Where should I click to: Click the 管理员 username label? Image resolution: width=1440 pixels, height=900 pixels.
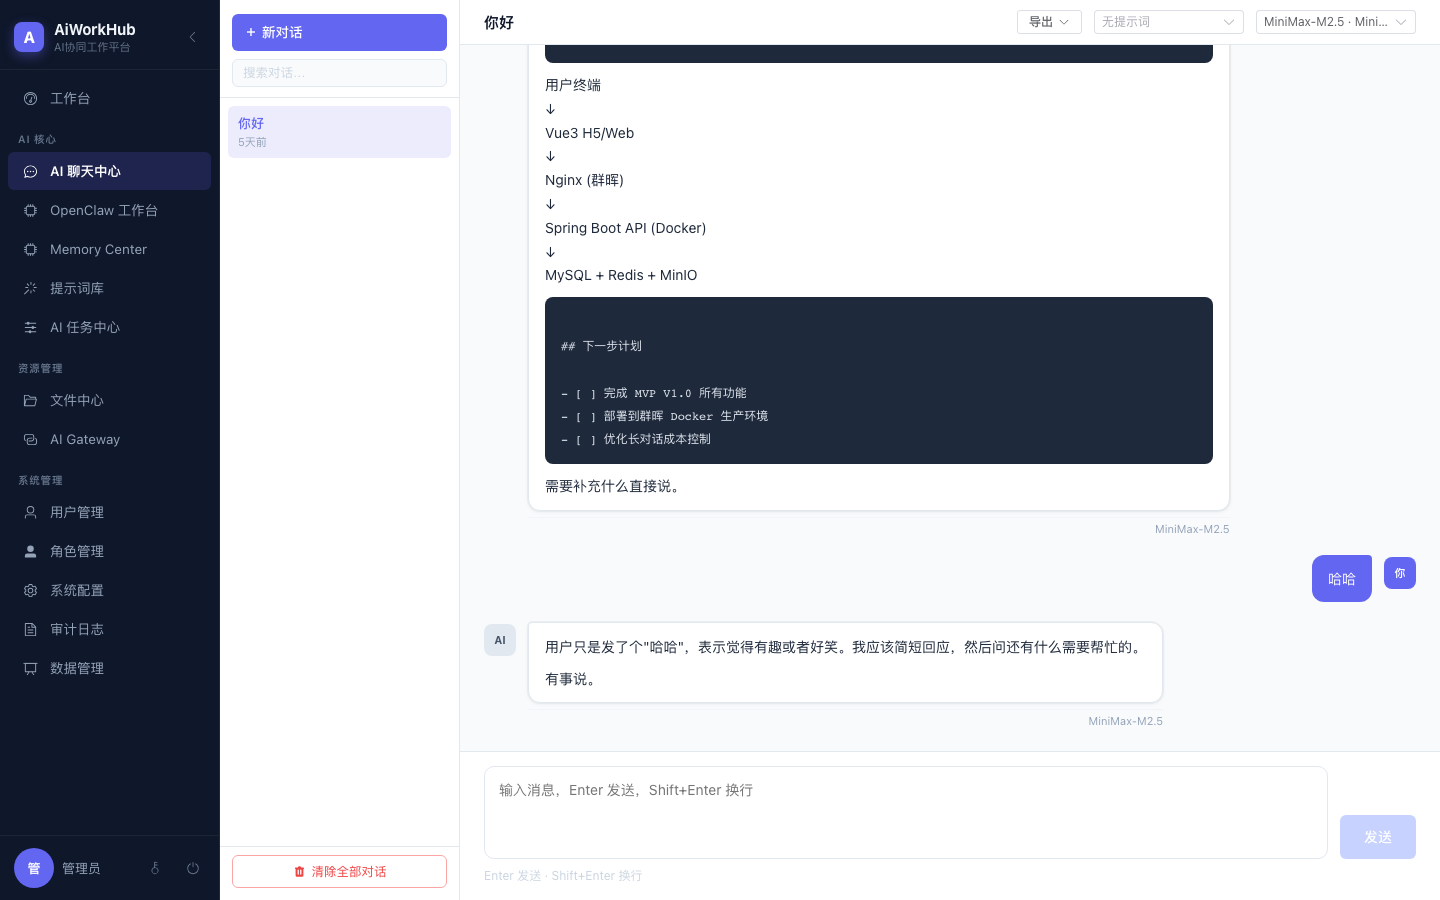[81, 868]
